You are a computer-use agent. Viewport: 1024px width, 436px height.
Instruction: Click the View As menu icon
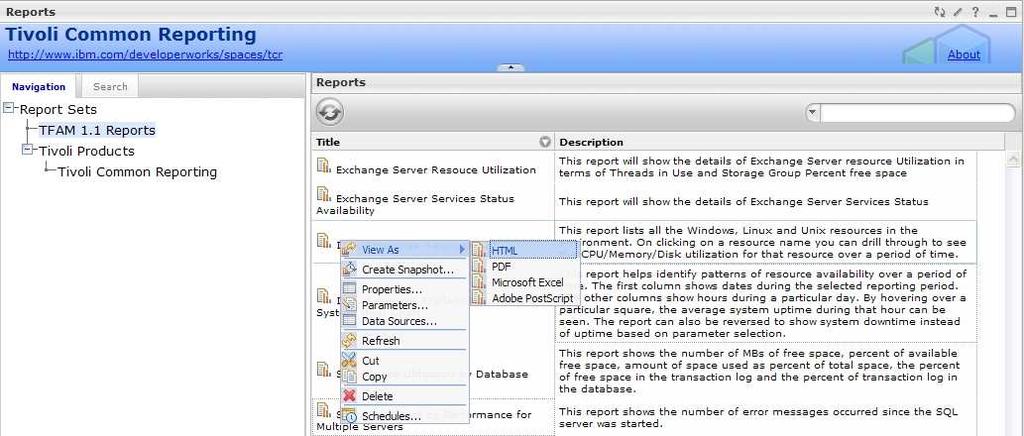click(349, 249)
